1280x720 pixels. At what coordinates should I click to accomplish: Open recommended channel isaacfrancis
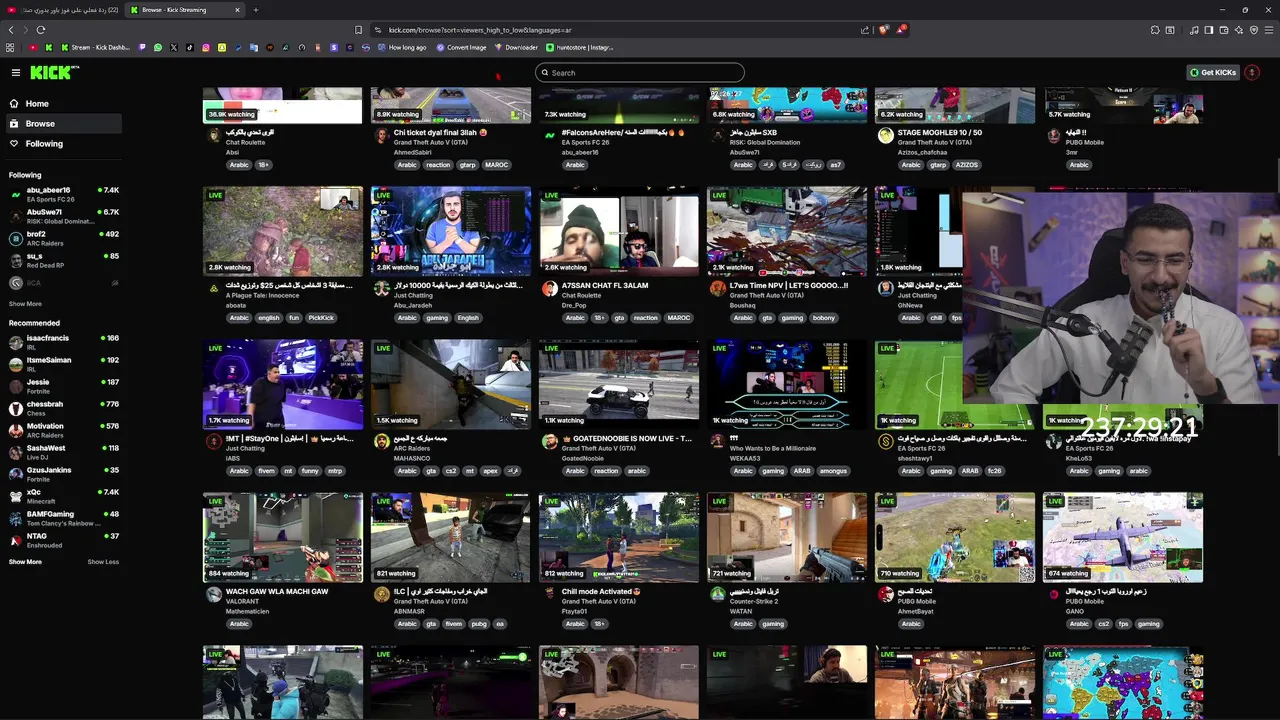[x=62, y=342]
